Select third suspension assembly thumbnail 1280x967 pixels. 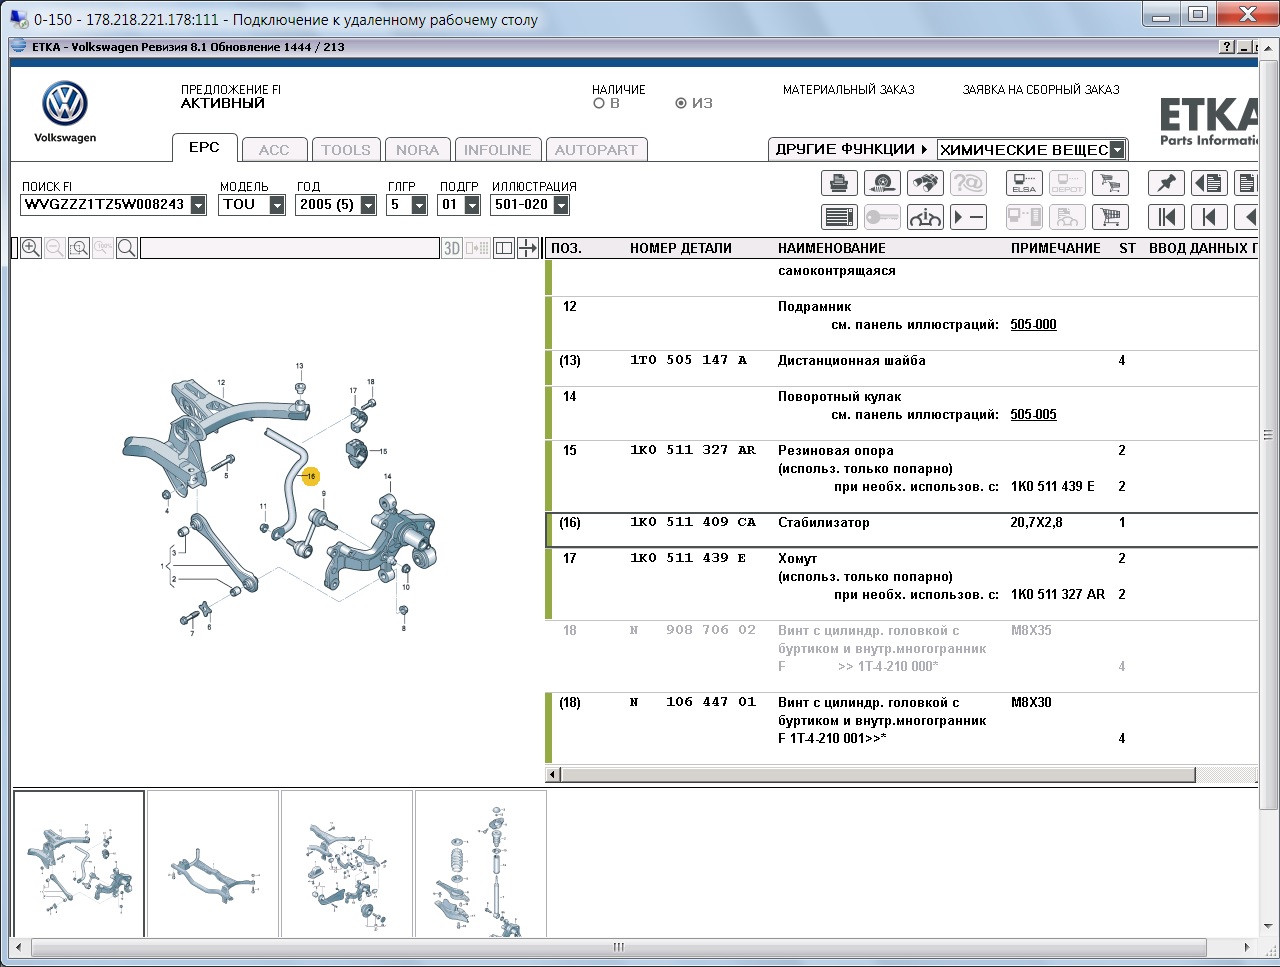(347, 863)
